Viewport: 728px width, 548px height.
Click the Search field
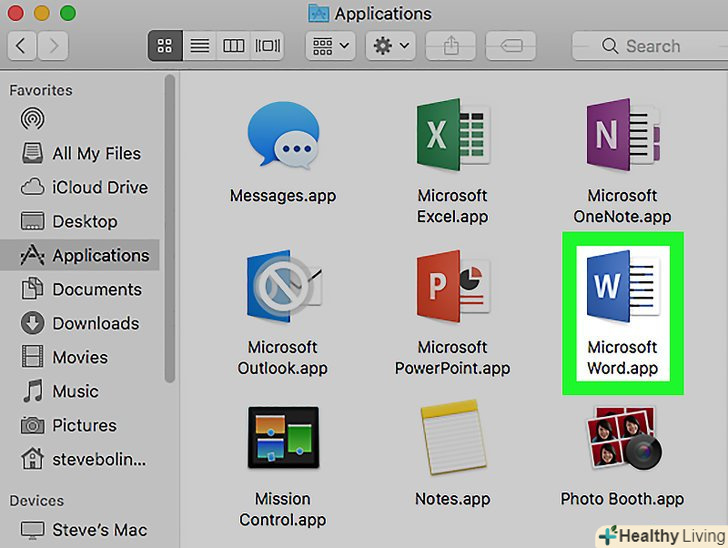point(648,46)
